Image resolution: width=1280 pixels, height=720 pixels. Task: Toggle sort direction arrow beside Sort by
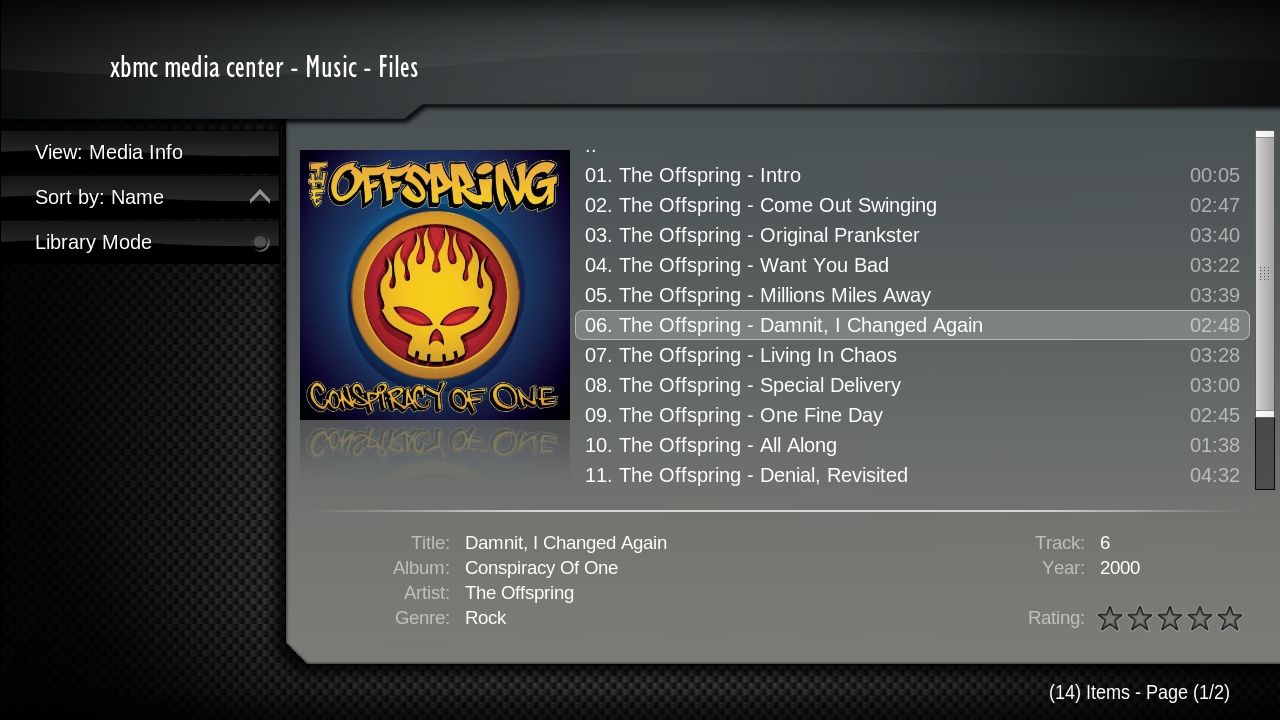point(260,197)
